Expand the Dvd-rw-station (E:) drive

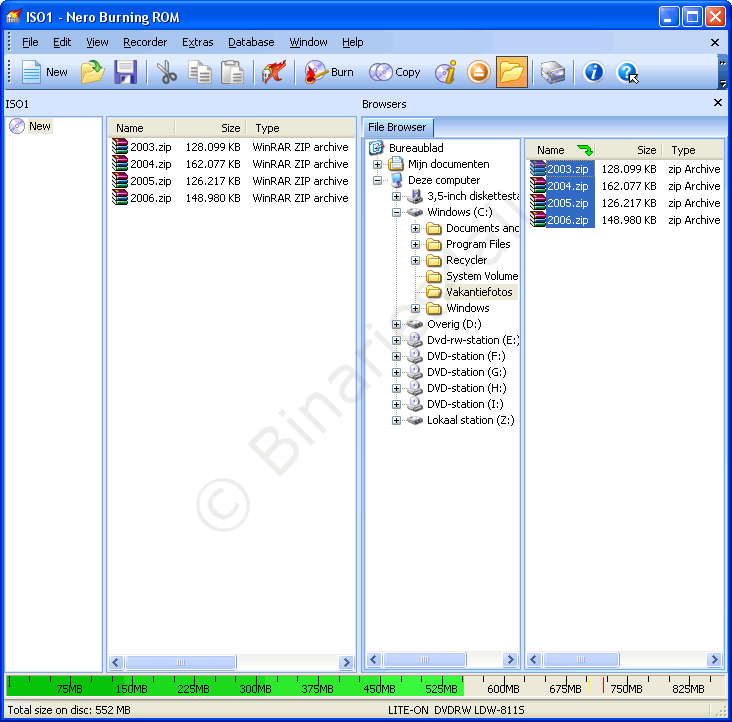pos(396,340)
